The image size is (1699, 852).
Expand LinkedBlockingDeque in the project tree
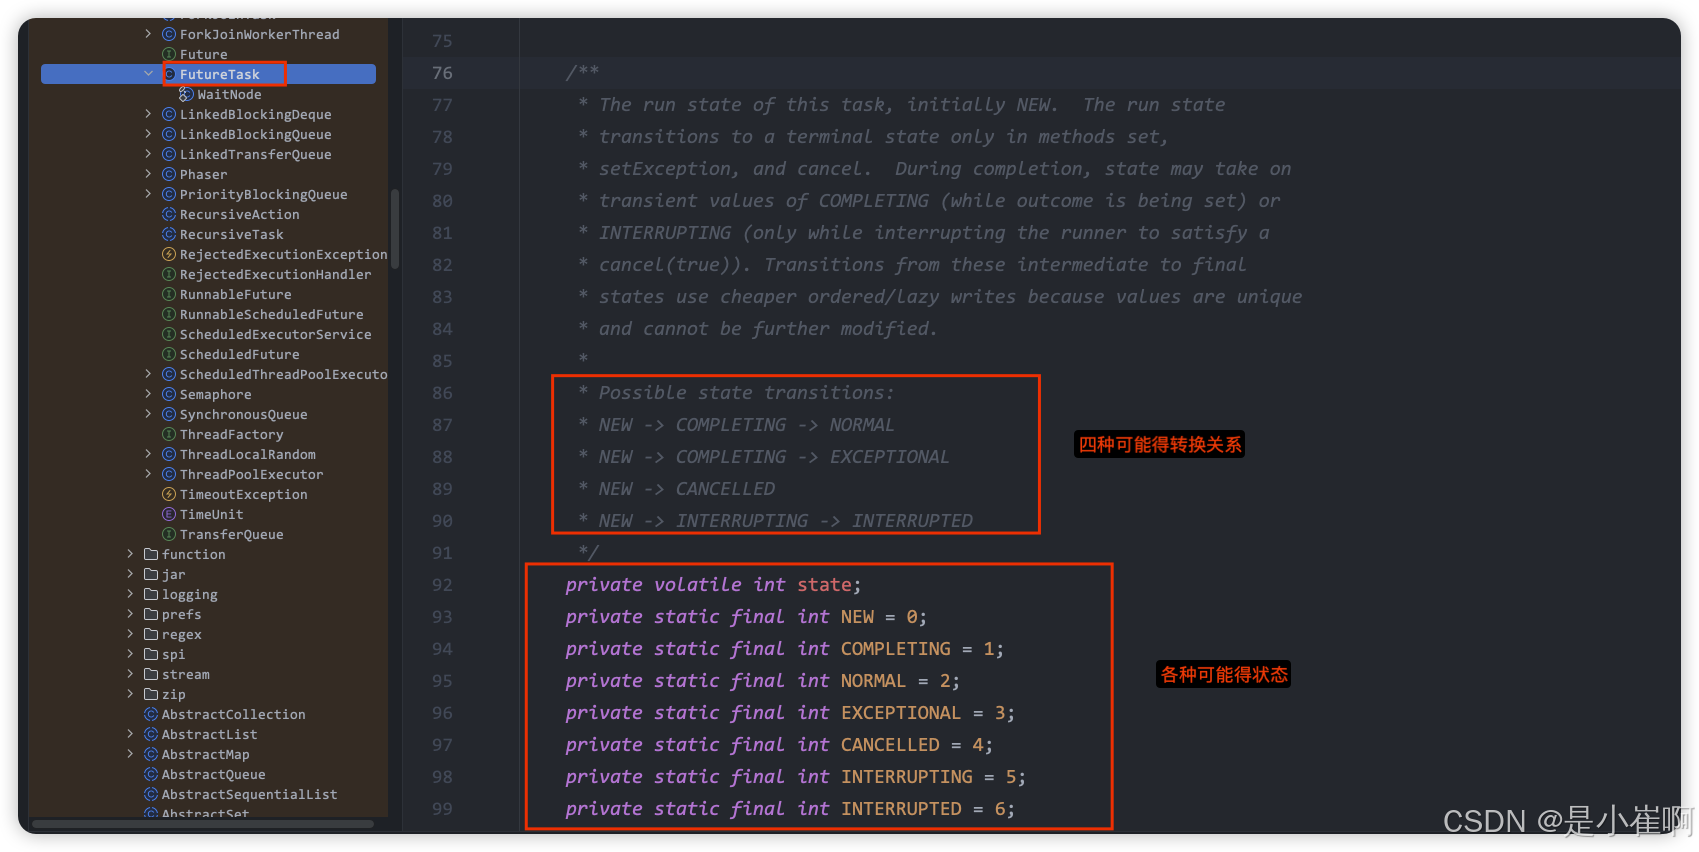click(148, 114)
